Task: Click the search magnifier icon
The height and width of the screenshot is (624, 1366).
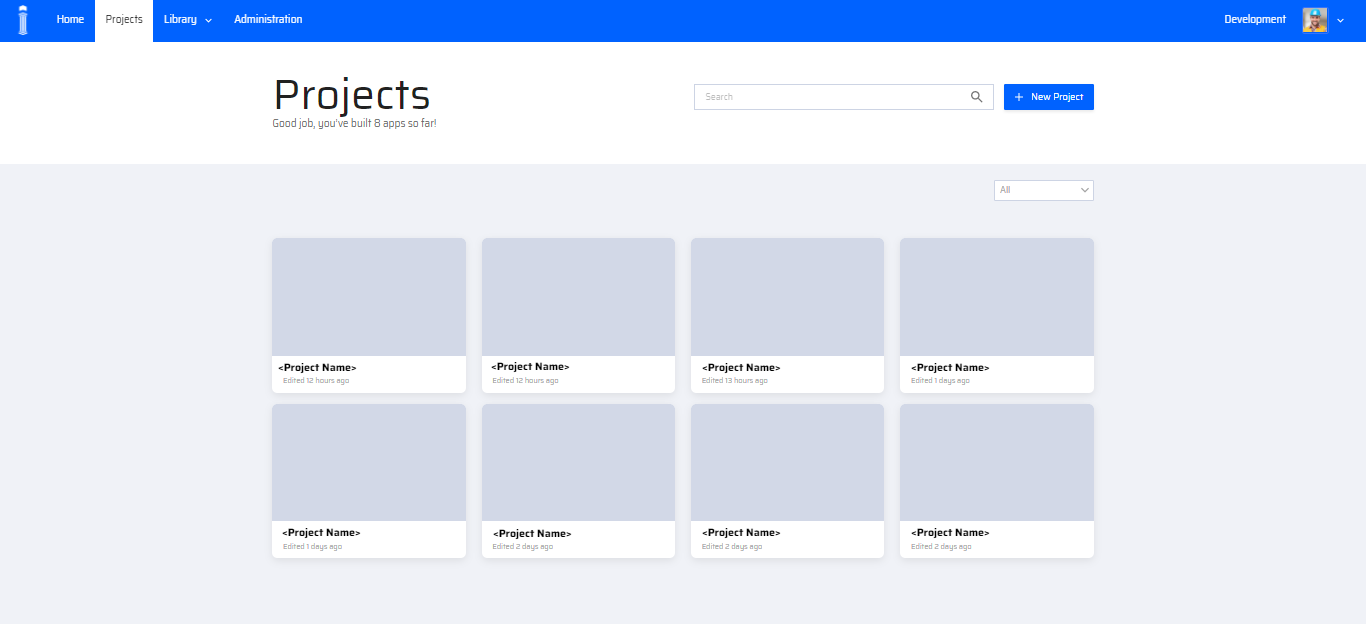Action: pos(977,97)
